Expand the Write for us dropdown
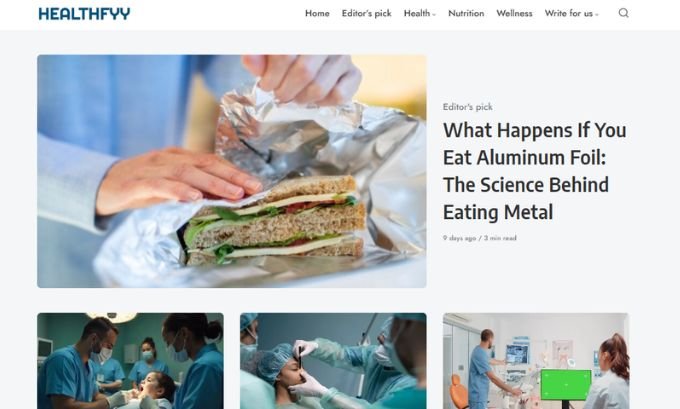The height and width of the screenshot is (409, 680). point(571,13)
